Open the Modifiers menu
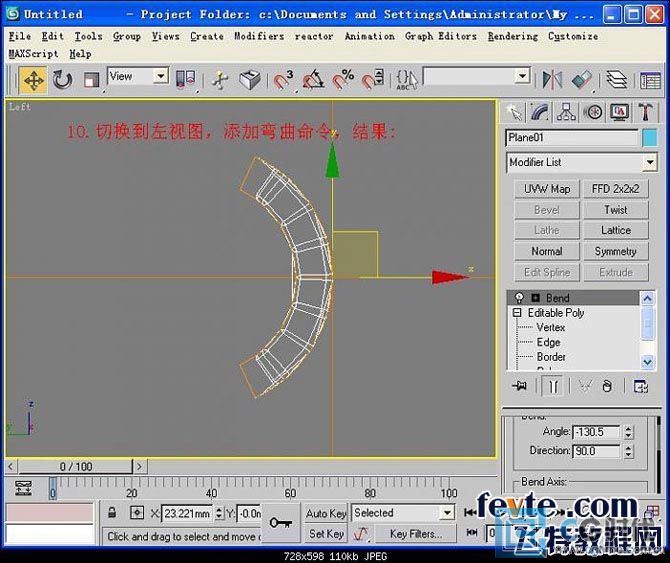Viewport: 670px width, 563px height. 259,36
